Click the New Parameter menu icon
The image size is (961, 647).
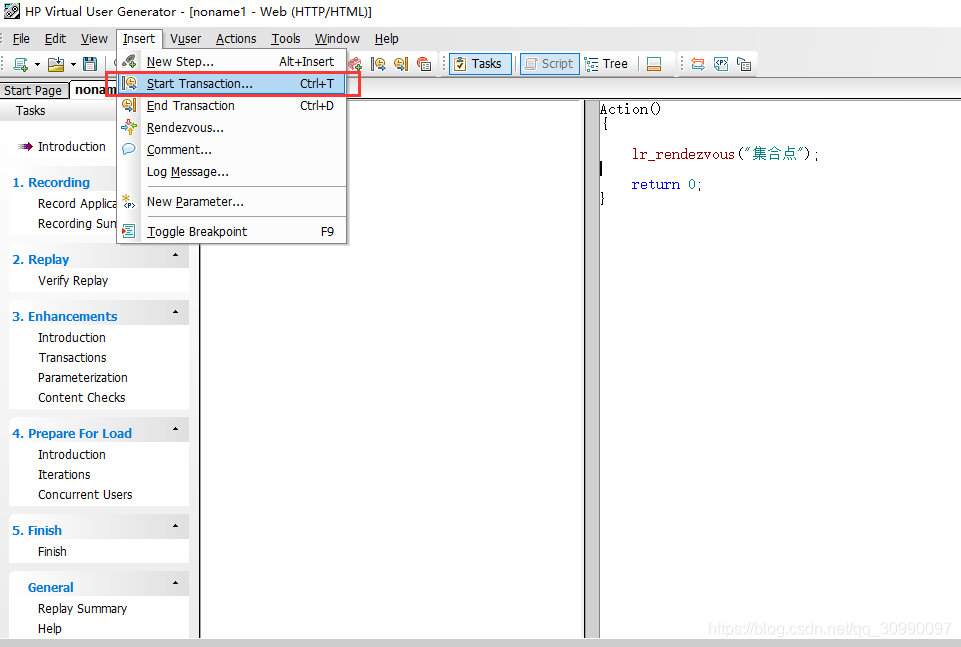129,201
